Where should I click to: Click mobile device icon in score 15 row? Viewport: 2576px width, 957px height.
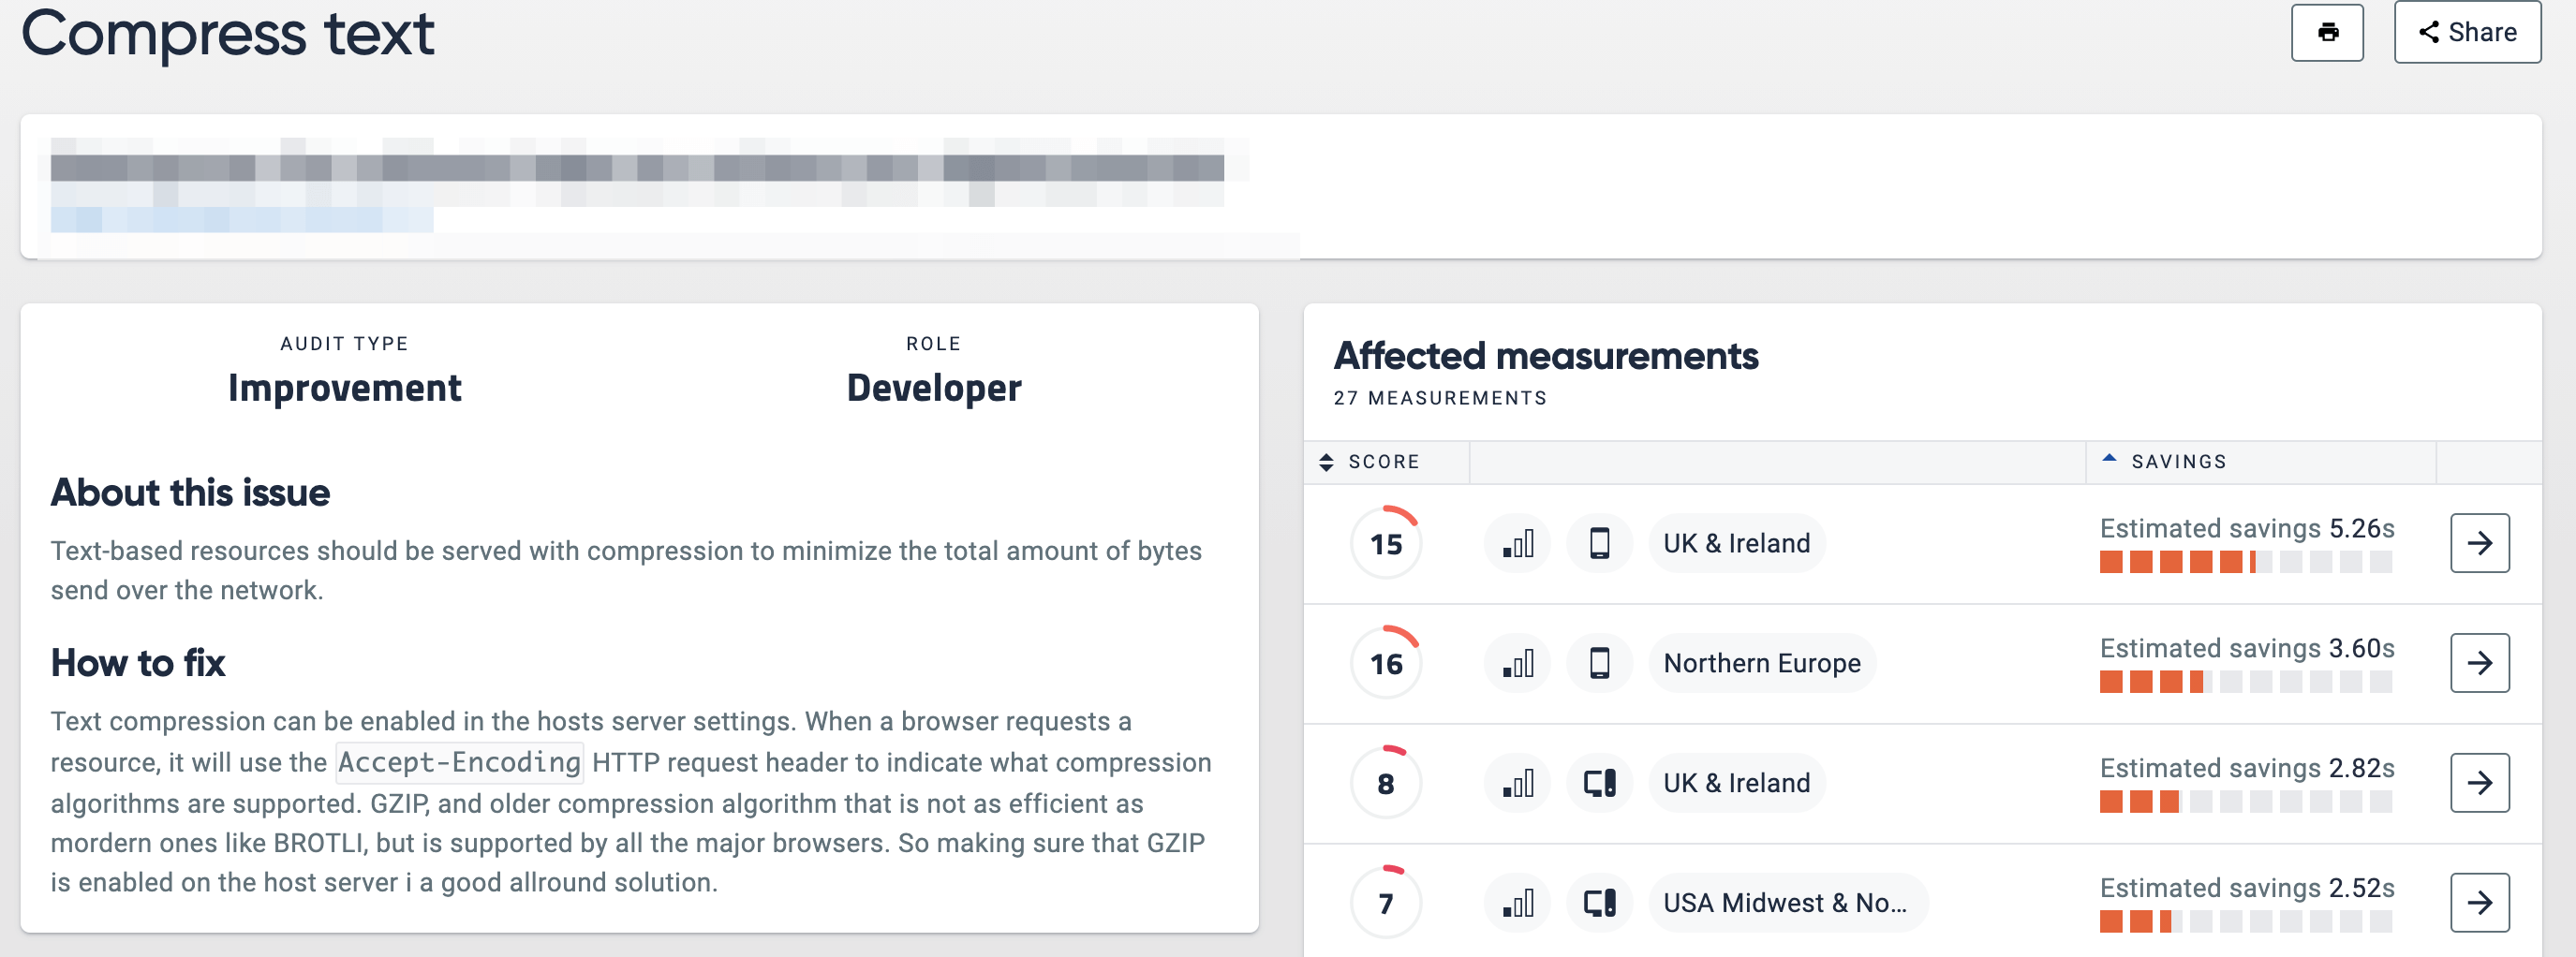pos(1599,543)
